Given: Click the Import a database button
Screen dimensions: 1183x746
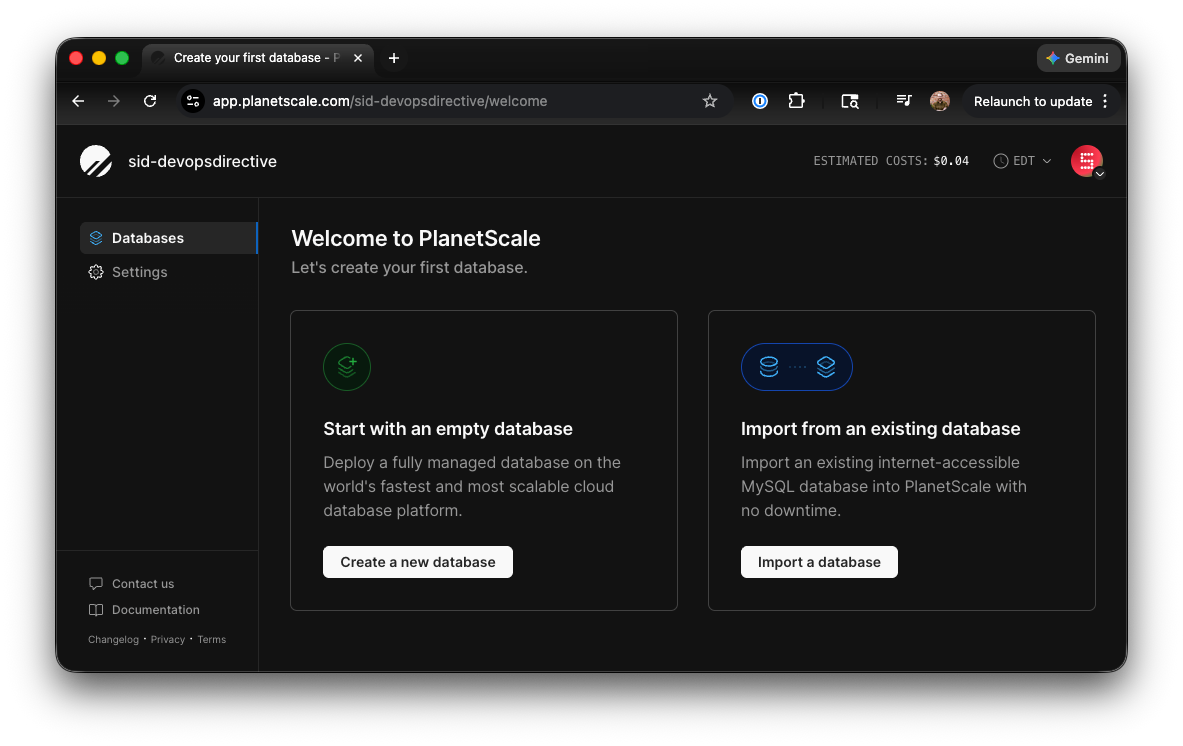Looking at the screenshot, I should click(x=819, y=562).
